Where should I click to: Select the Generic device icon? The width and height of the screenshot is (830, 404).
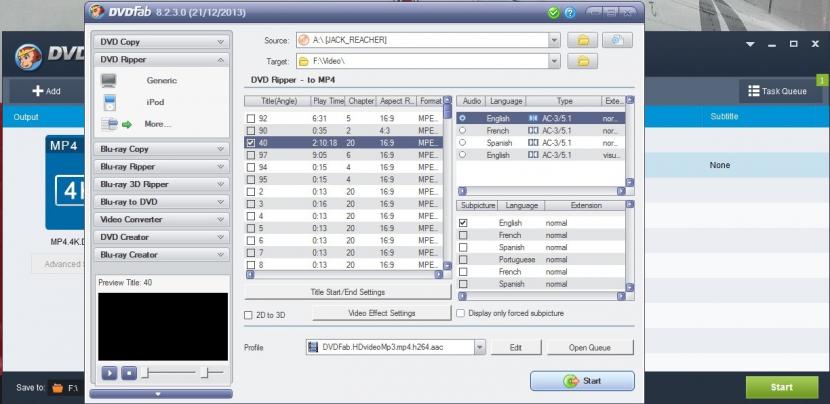click(109, 80)
